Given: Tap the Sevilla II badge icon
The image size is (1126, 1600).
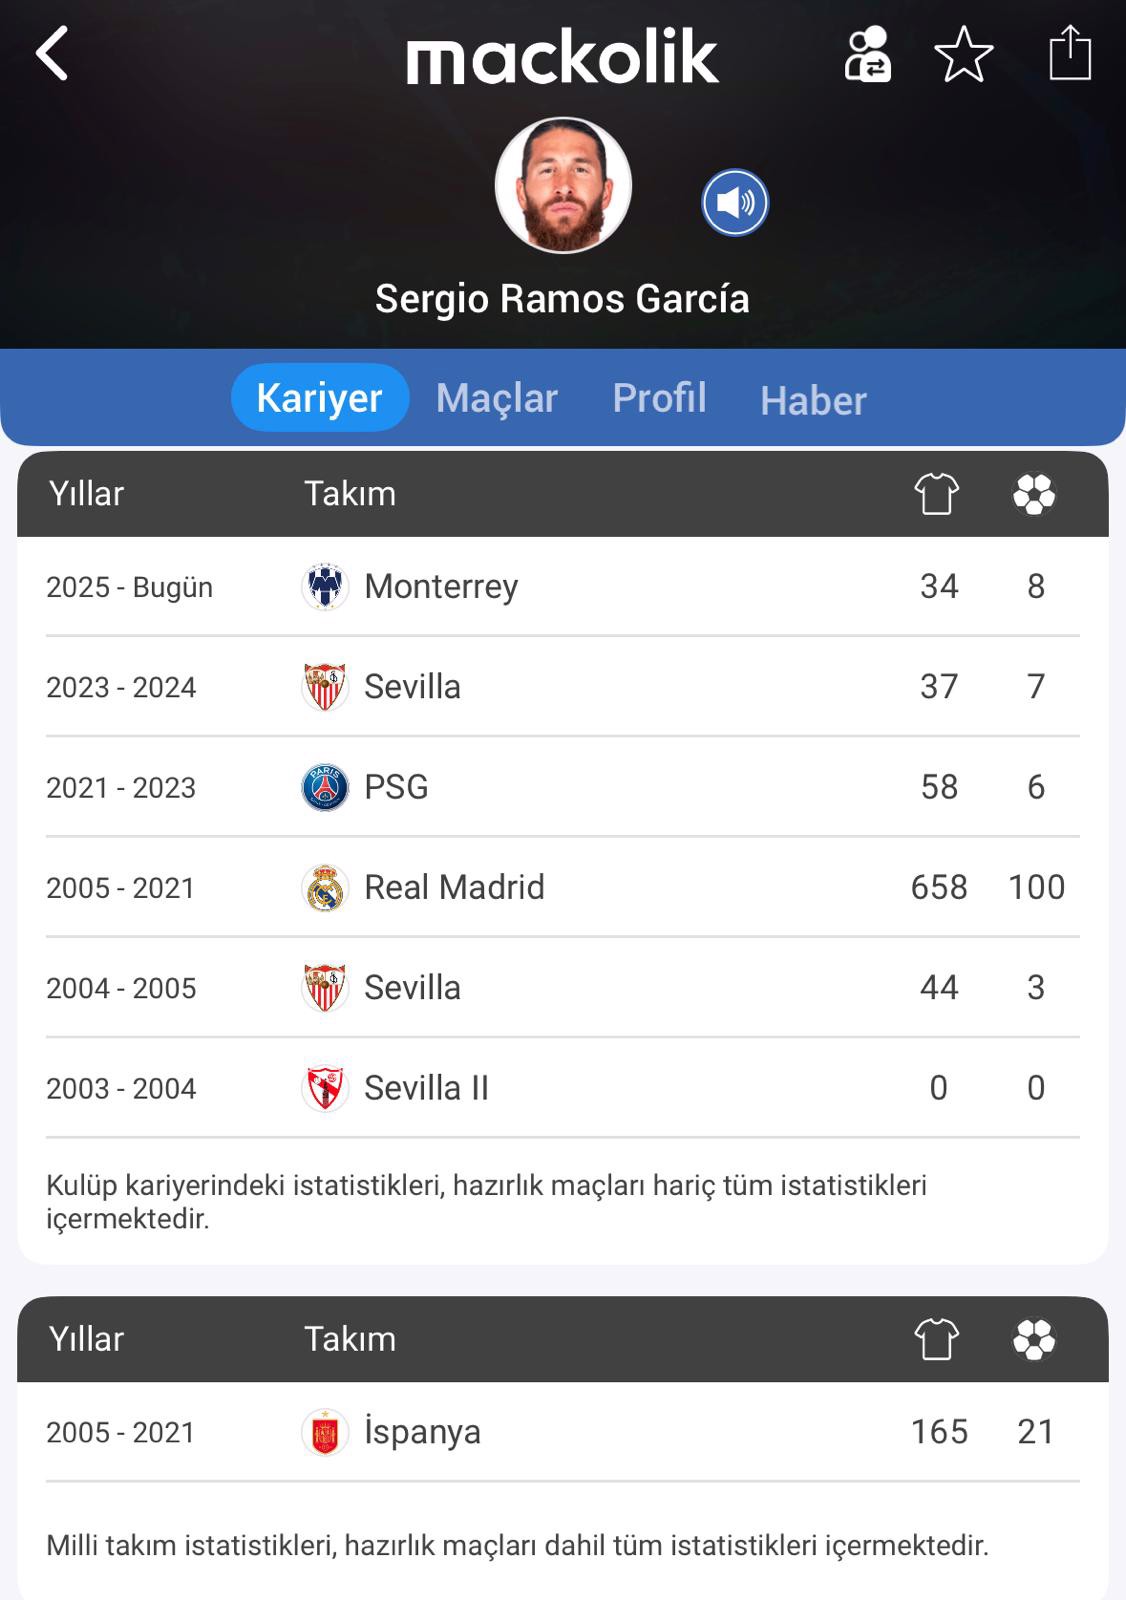Looking at the screenshot, I should pos(325,1088).
